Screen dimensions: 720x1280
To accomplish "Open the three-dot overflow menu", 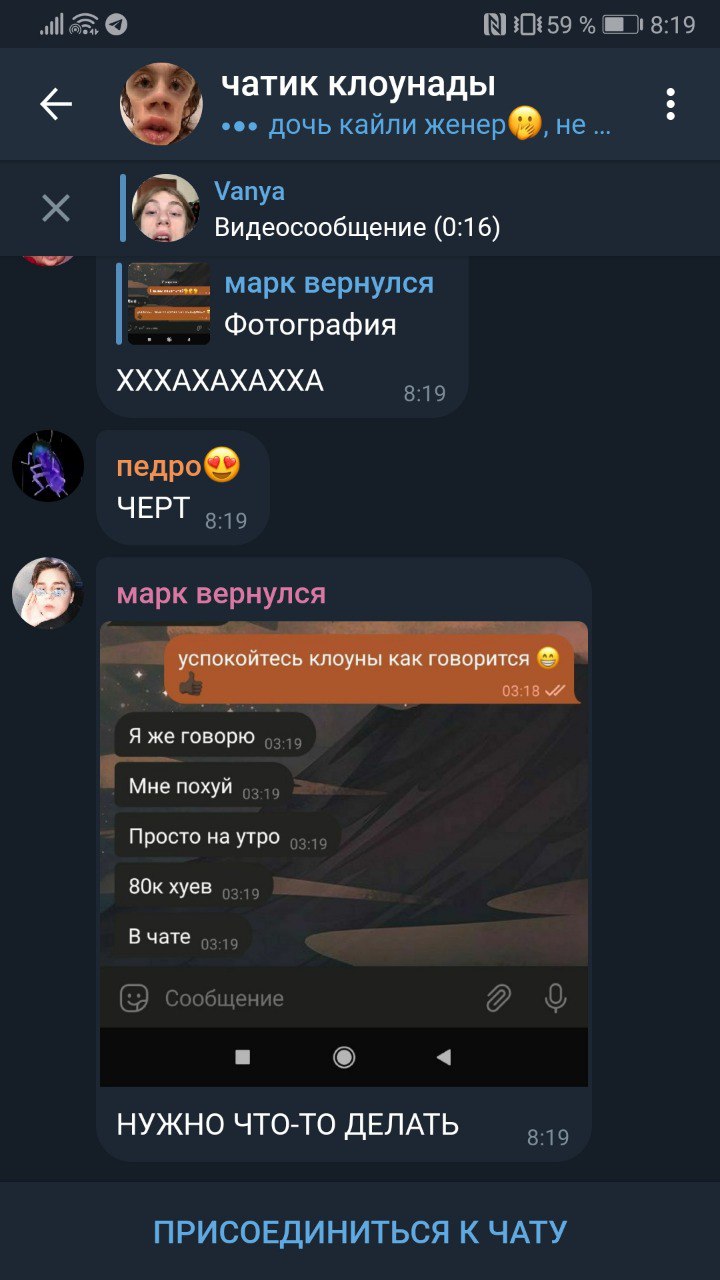I will pyautogui.click(x=670, y=104).
